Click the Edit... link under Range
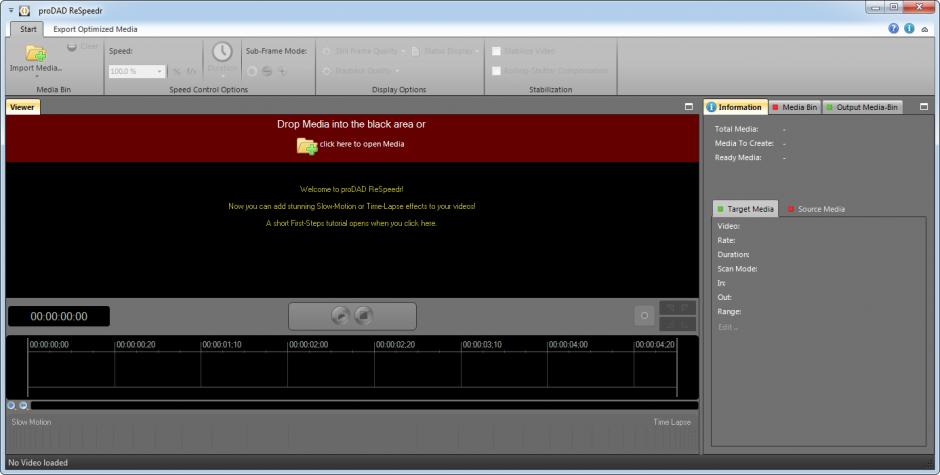 pyautogui.click(x=728, y=327)
